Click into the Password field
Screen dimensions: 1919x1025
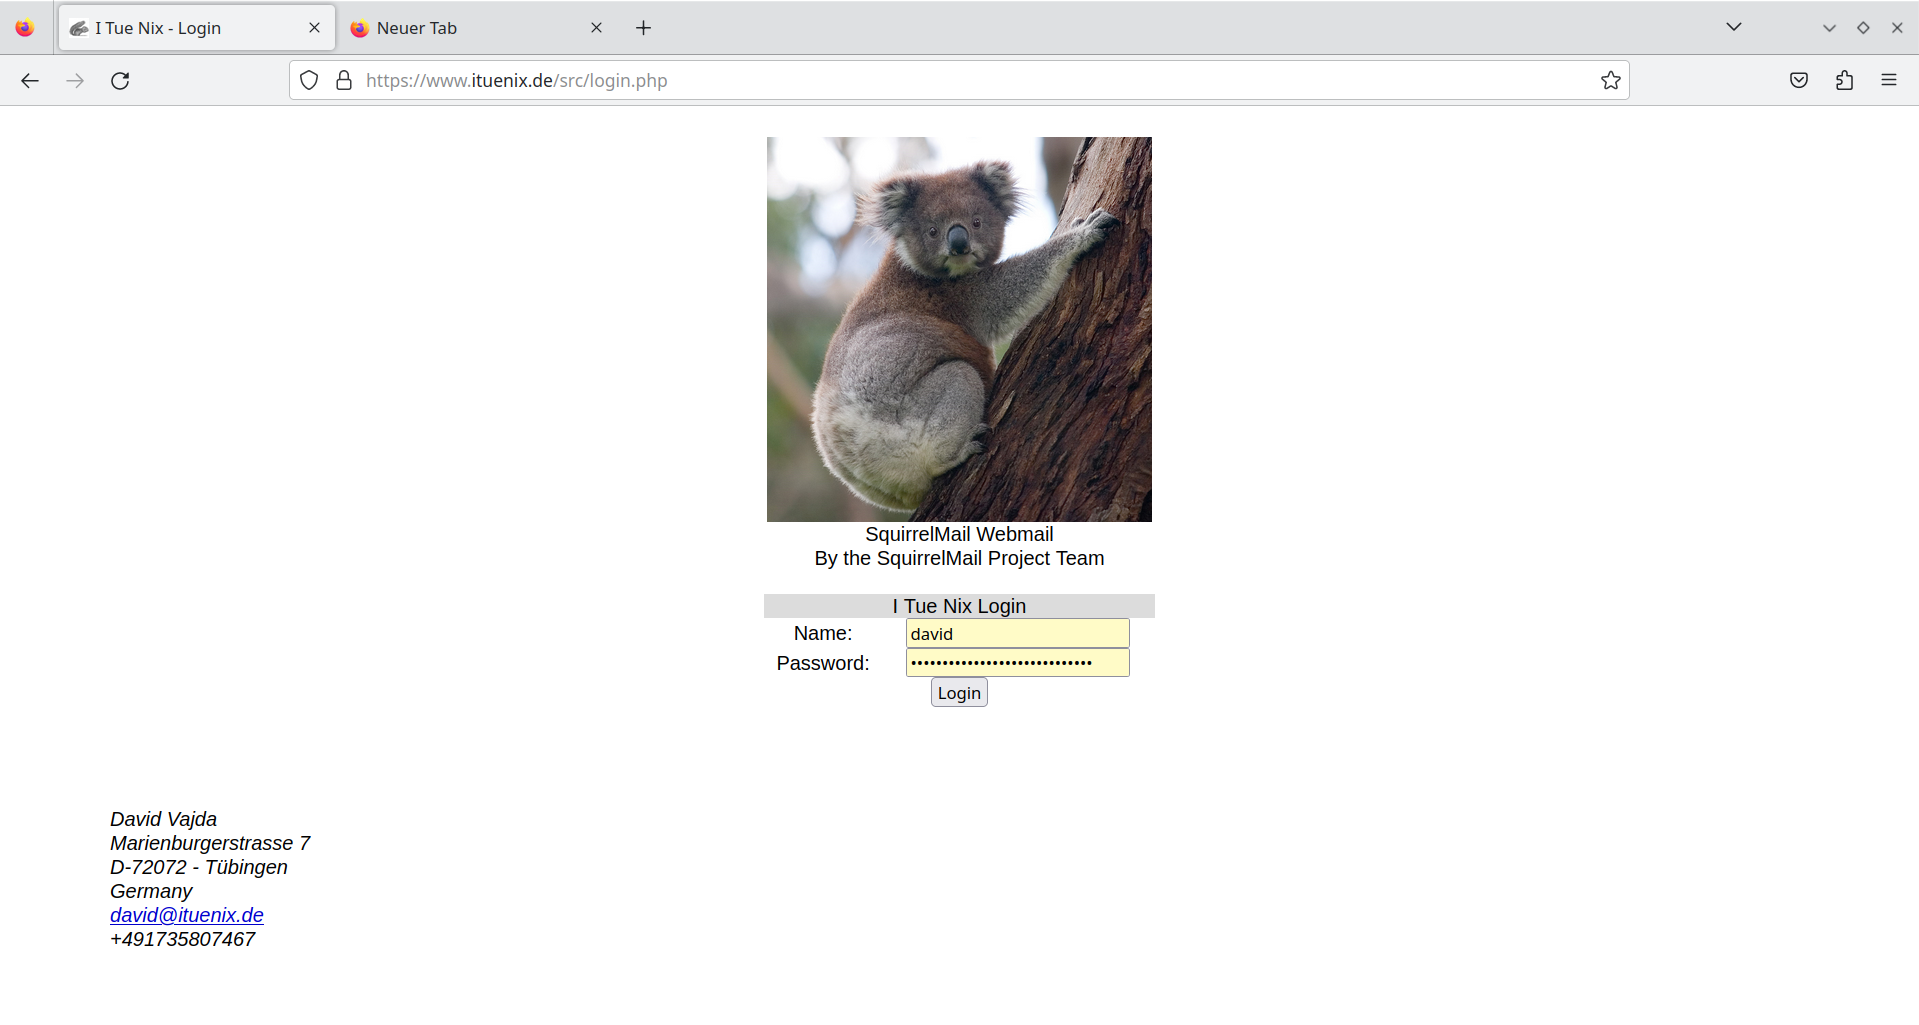(1017, 663)
